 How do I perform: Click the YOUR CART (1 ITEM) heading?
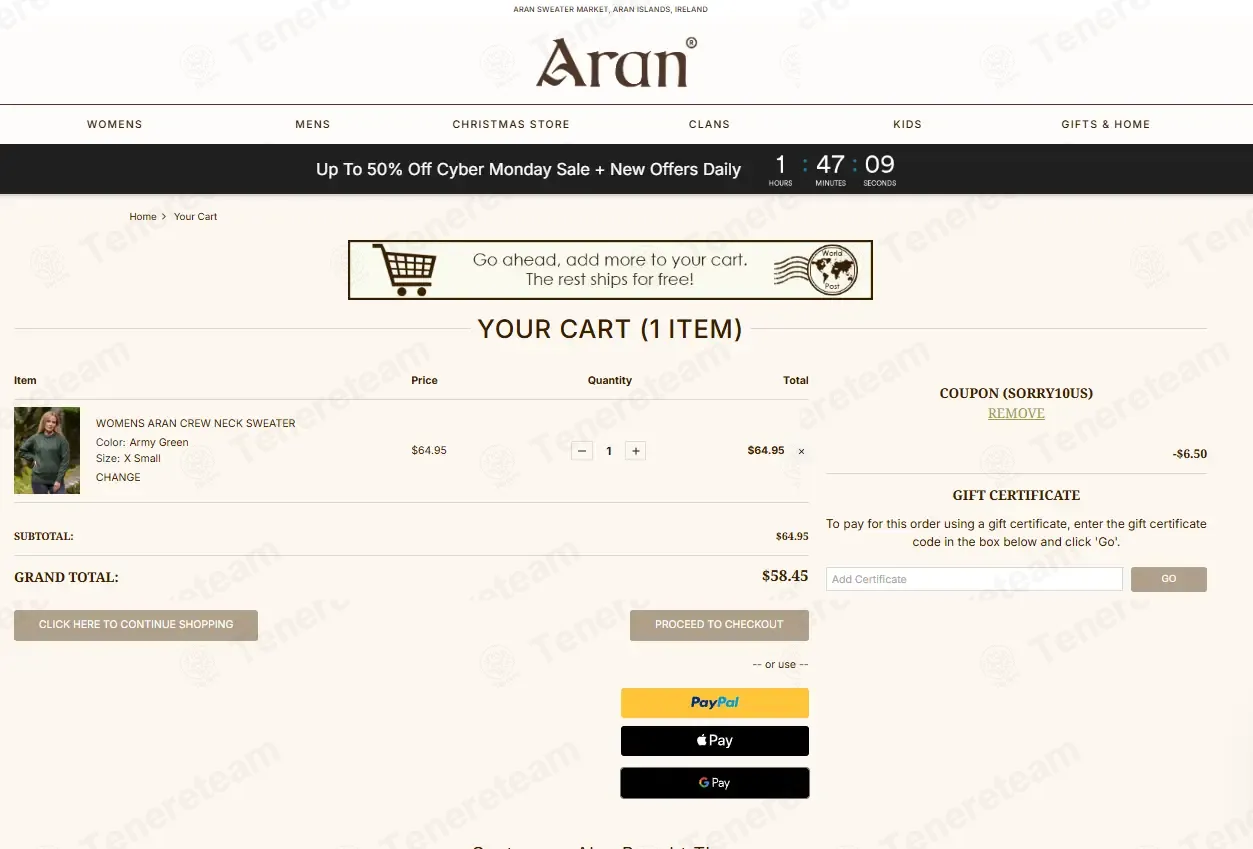pos(610,329)
